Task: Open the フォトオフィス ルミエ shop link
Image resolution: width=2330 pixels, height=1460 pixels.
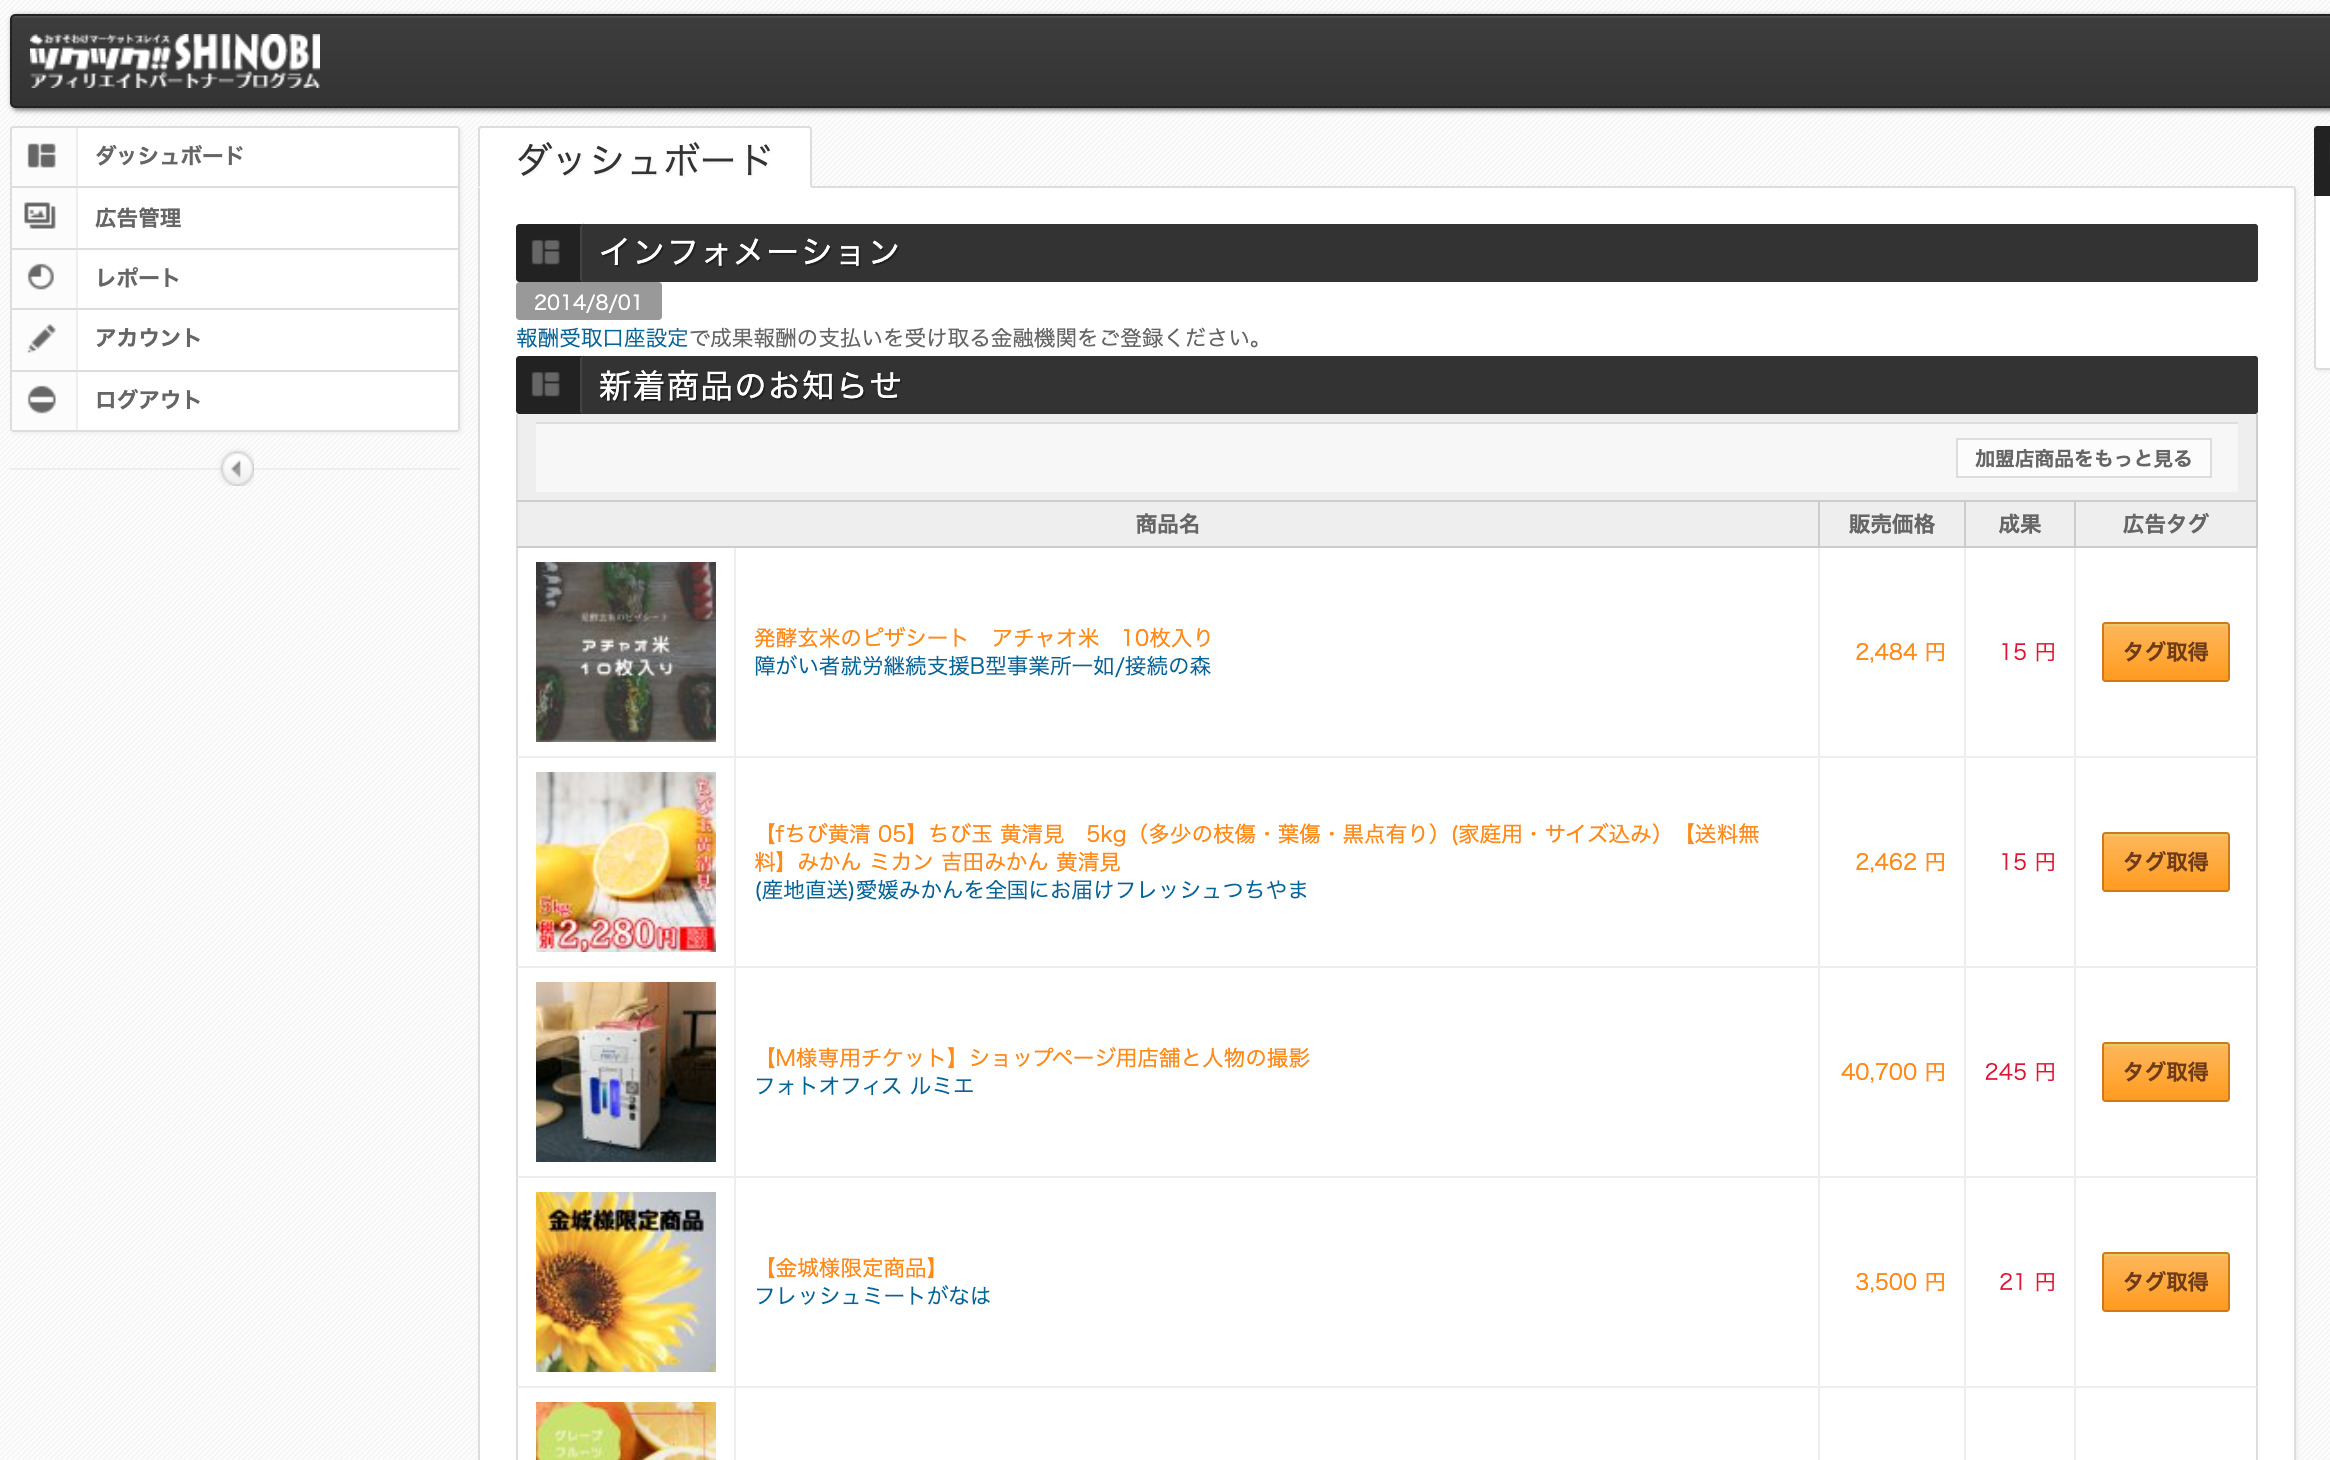Action: [x=864, y=1086]
